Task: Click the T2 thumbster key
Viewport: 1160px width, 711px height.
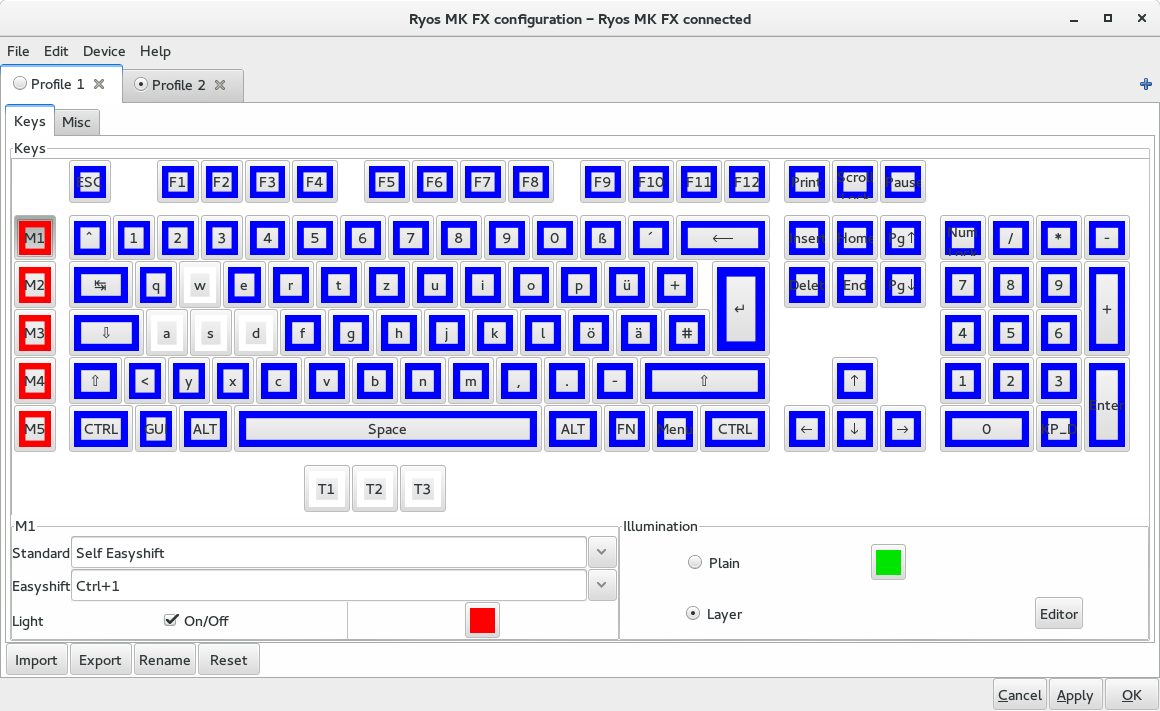Action: pyautogui.click(x=374, y=489)
